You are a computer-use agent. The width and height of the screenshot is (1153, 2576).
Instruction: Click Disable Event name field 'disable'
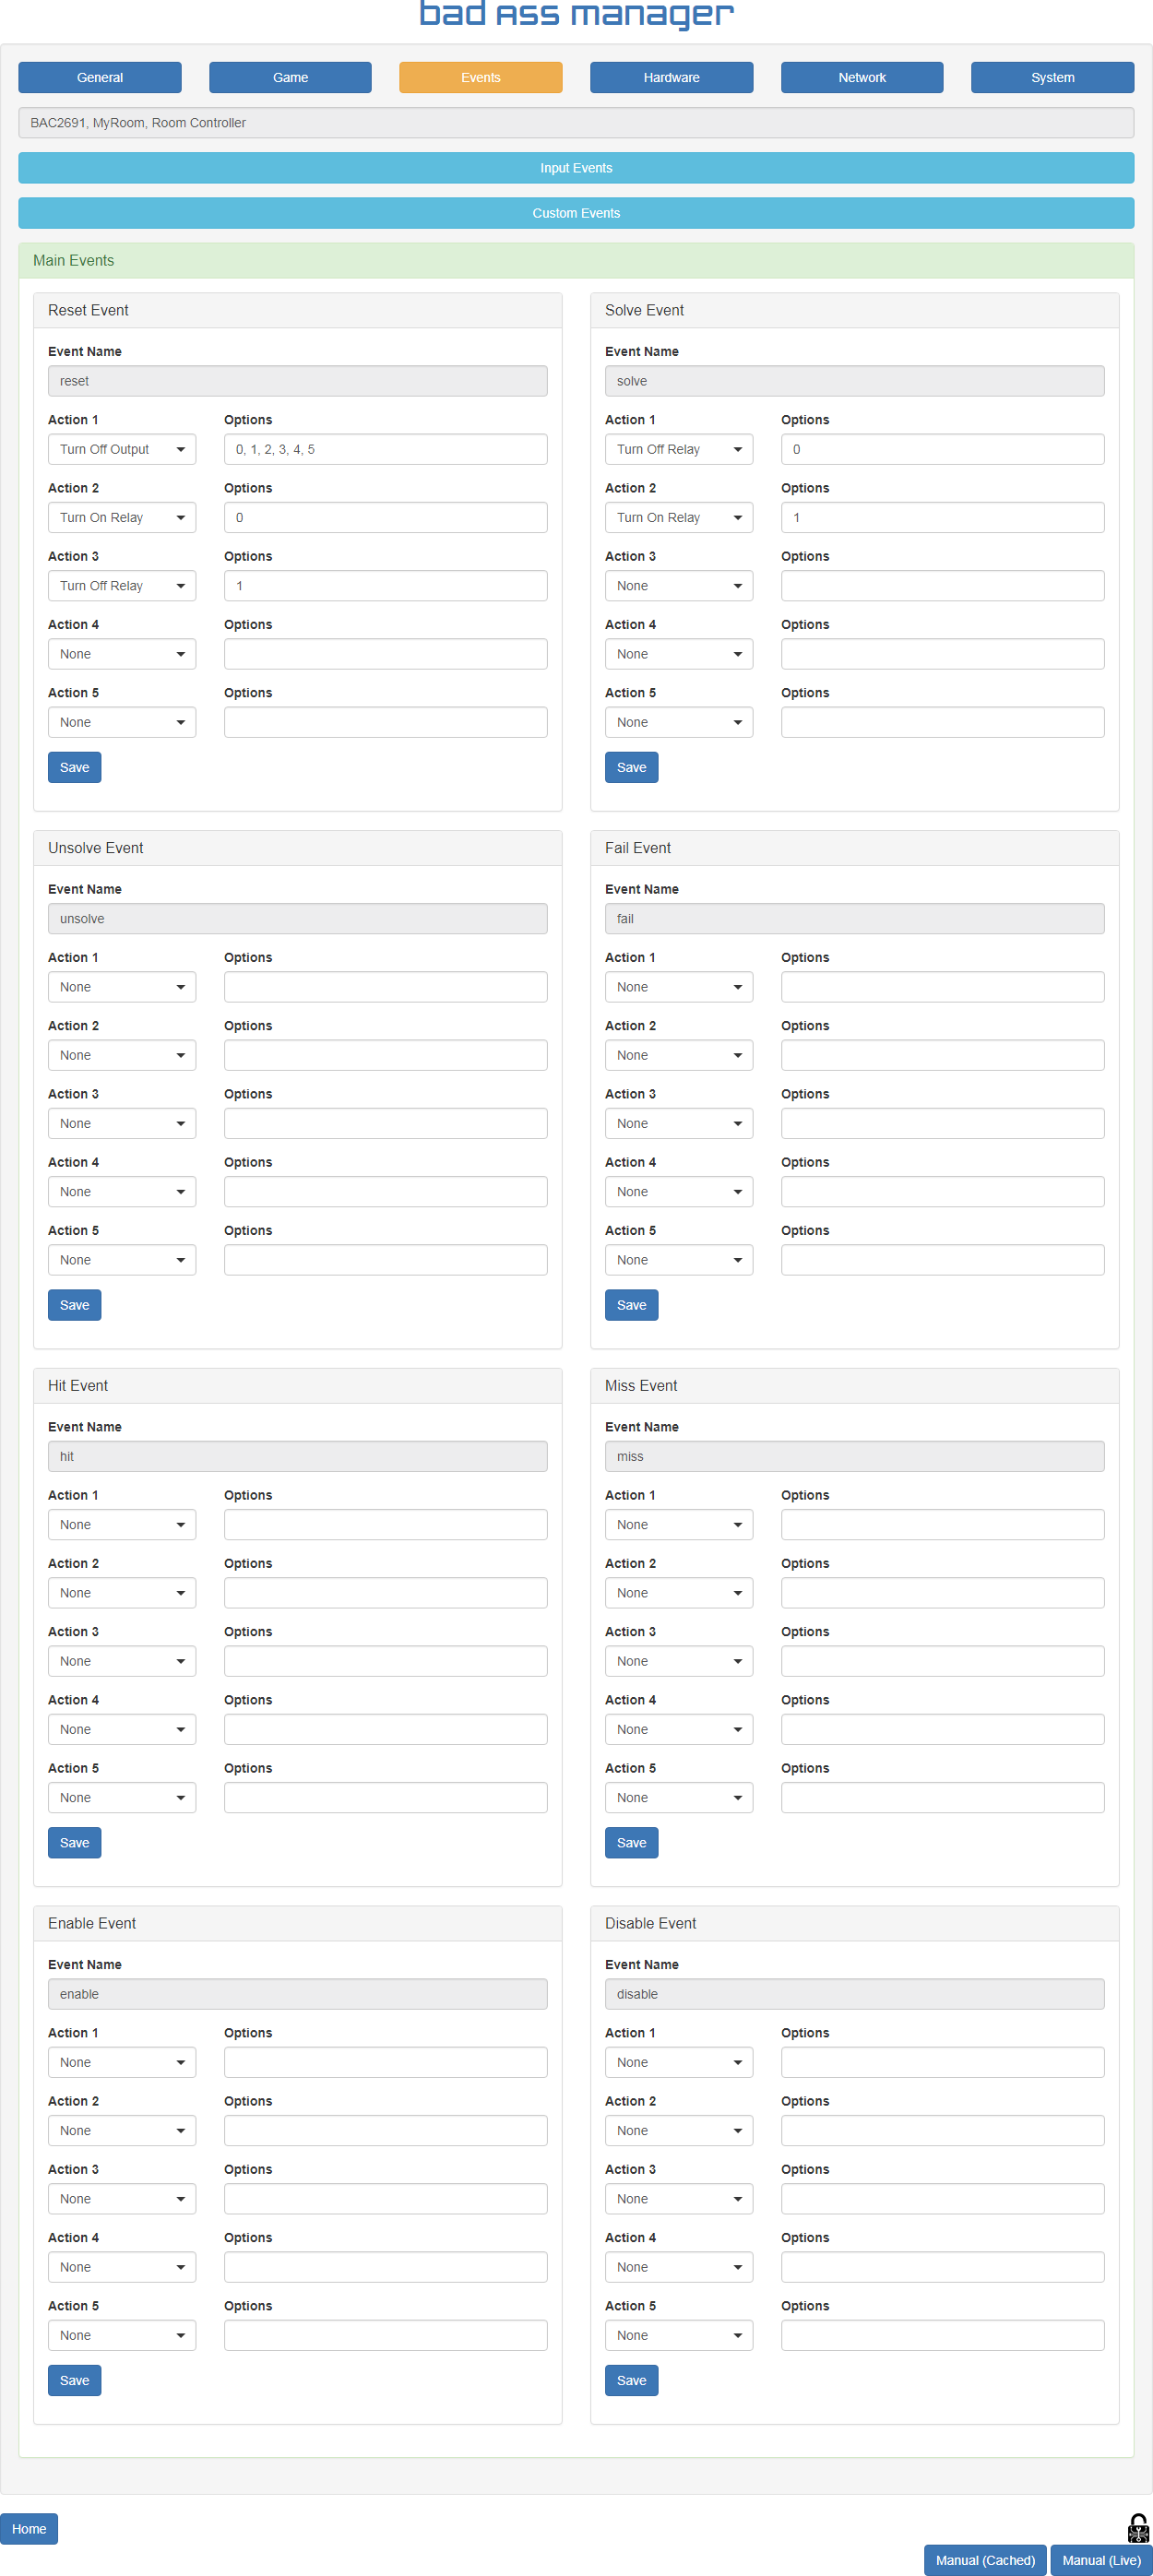point(855,1994)
